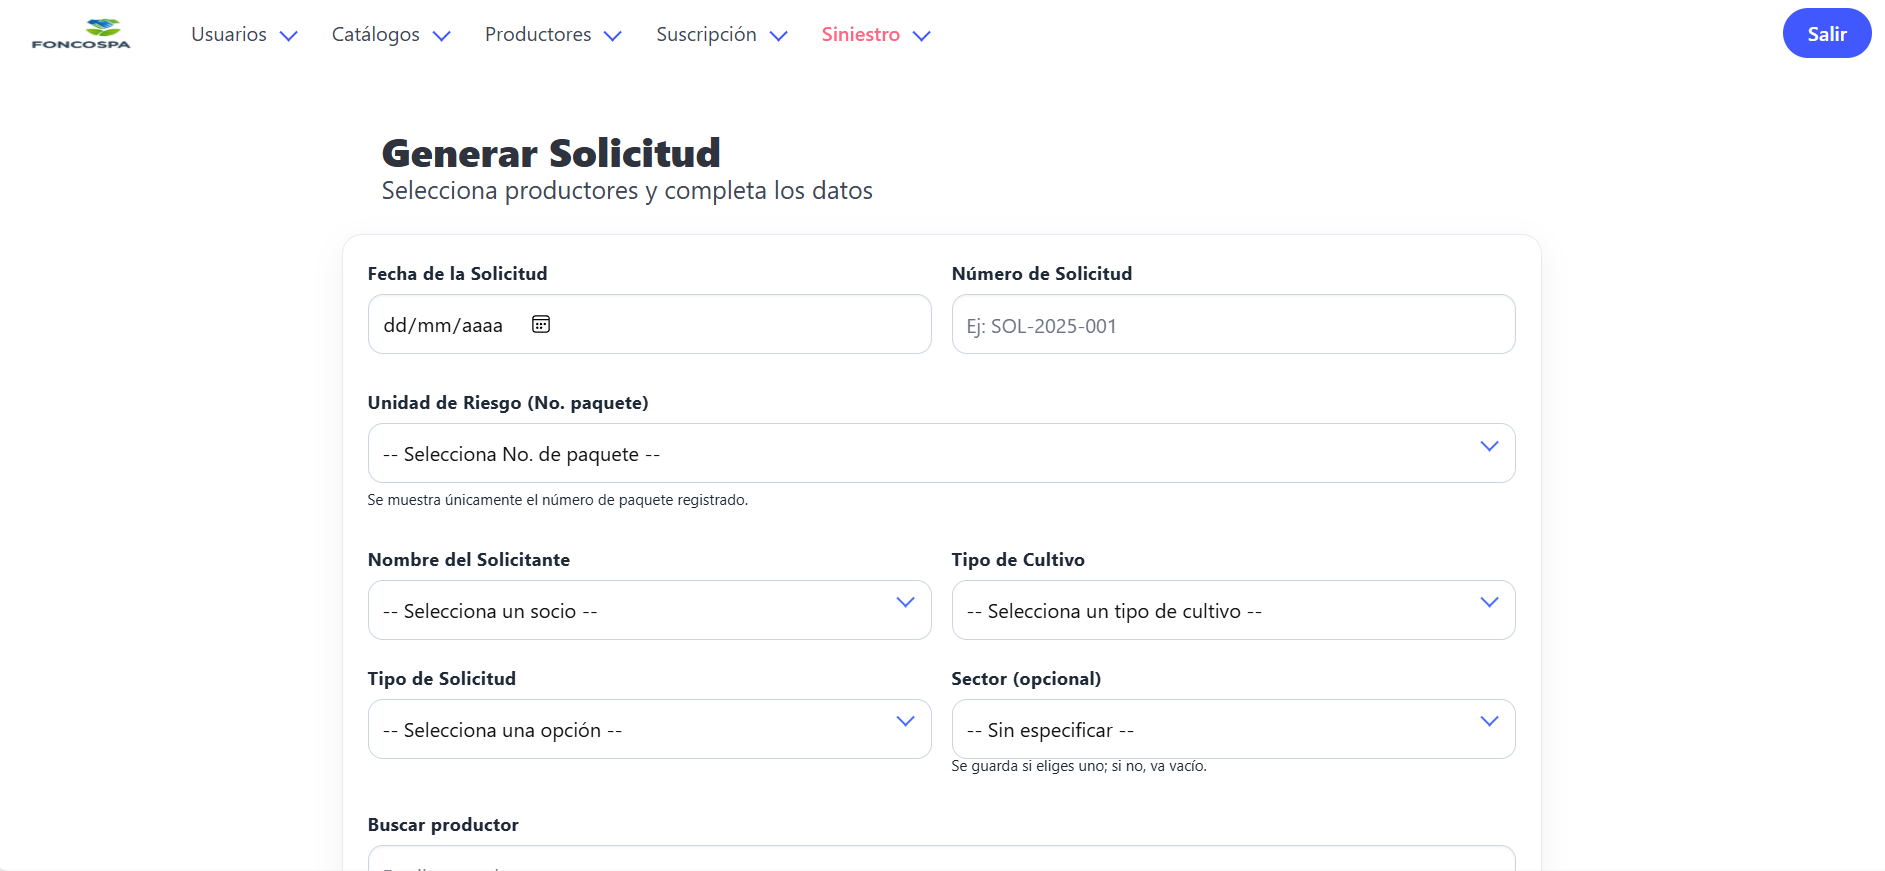Click the chevron next to Productores
The image size is (1885, 871).
coord(612,36)
